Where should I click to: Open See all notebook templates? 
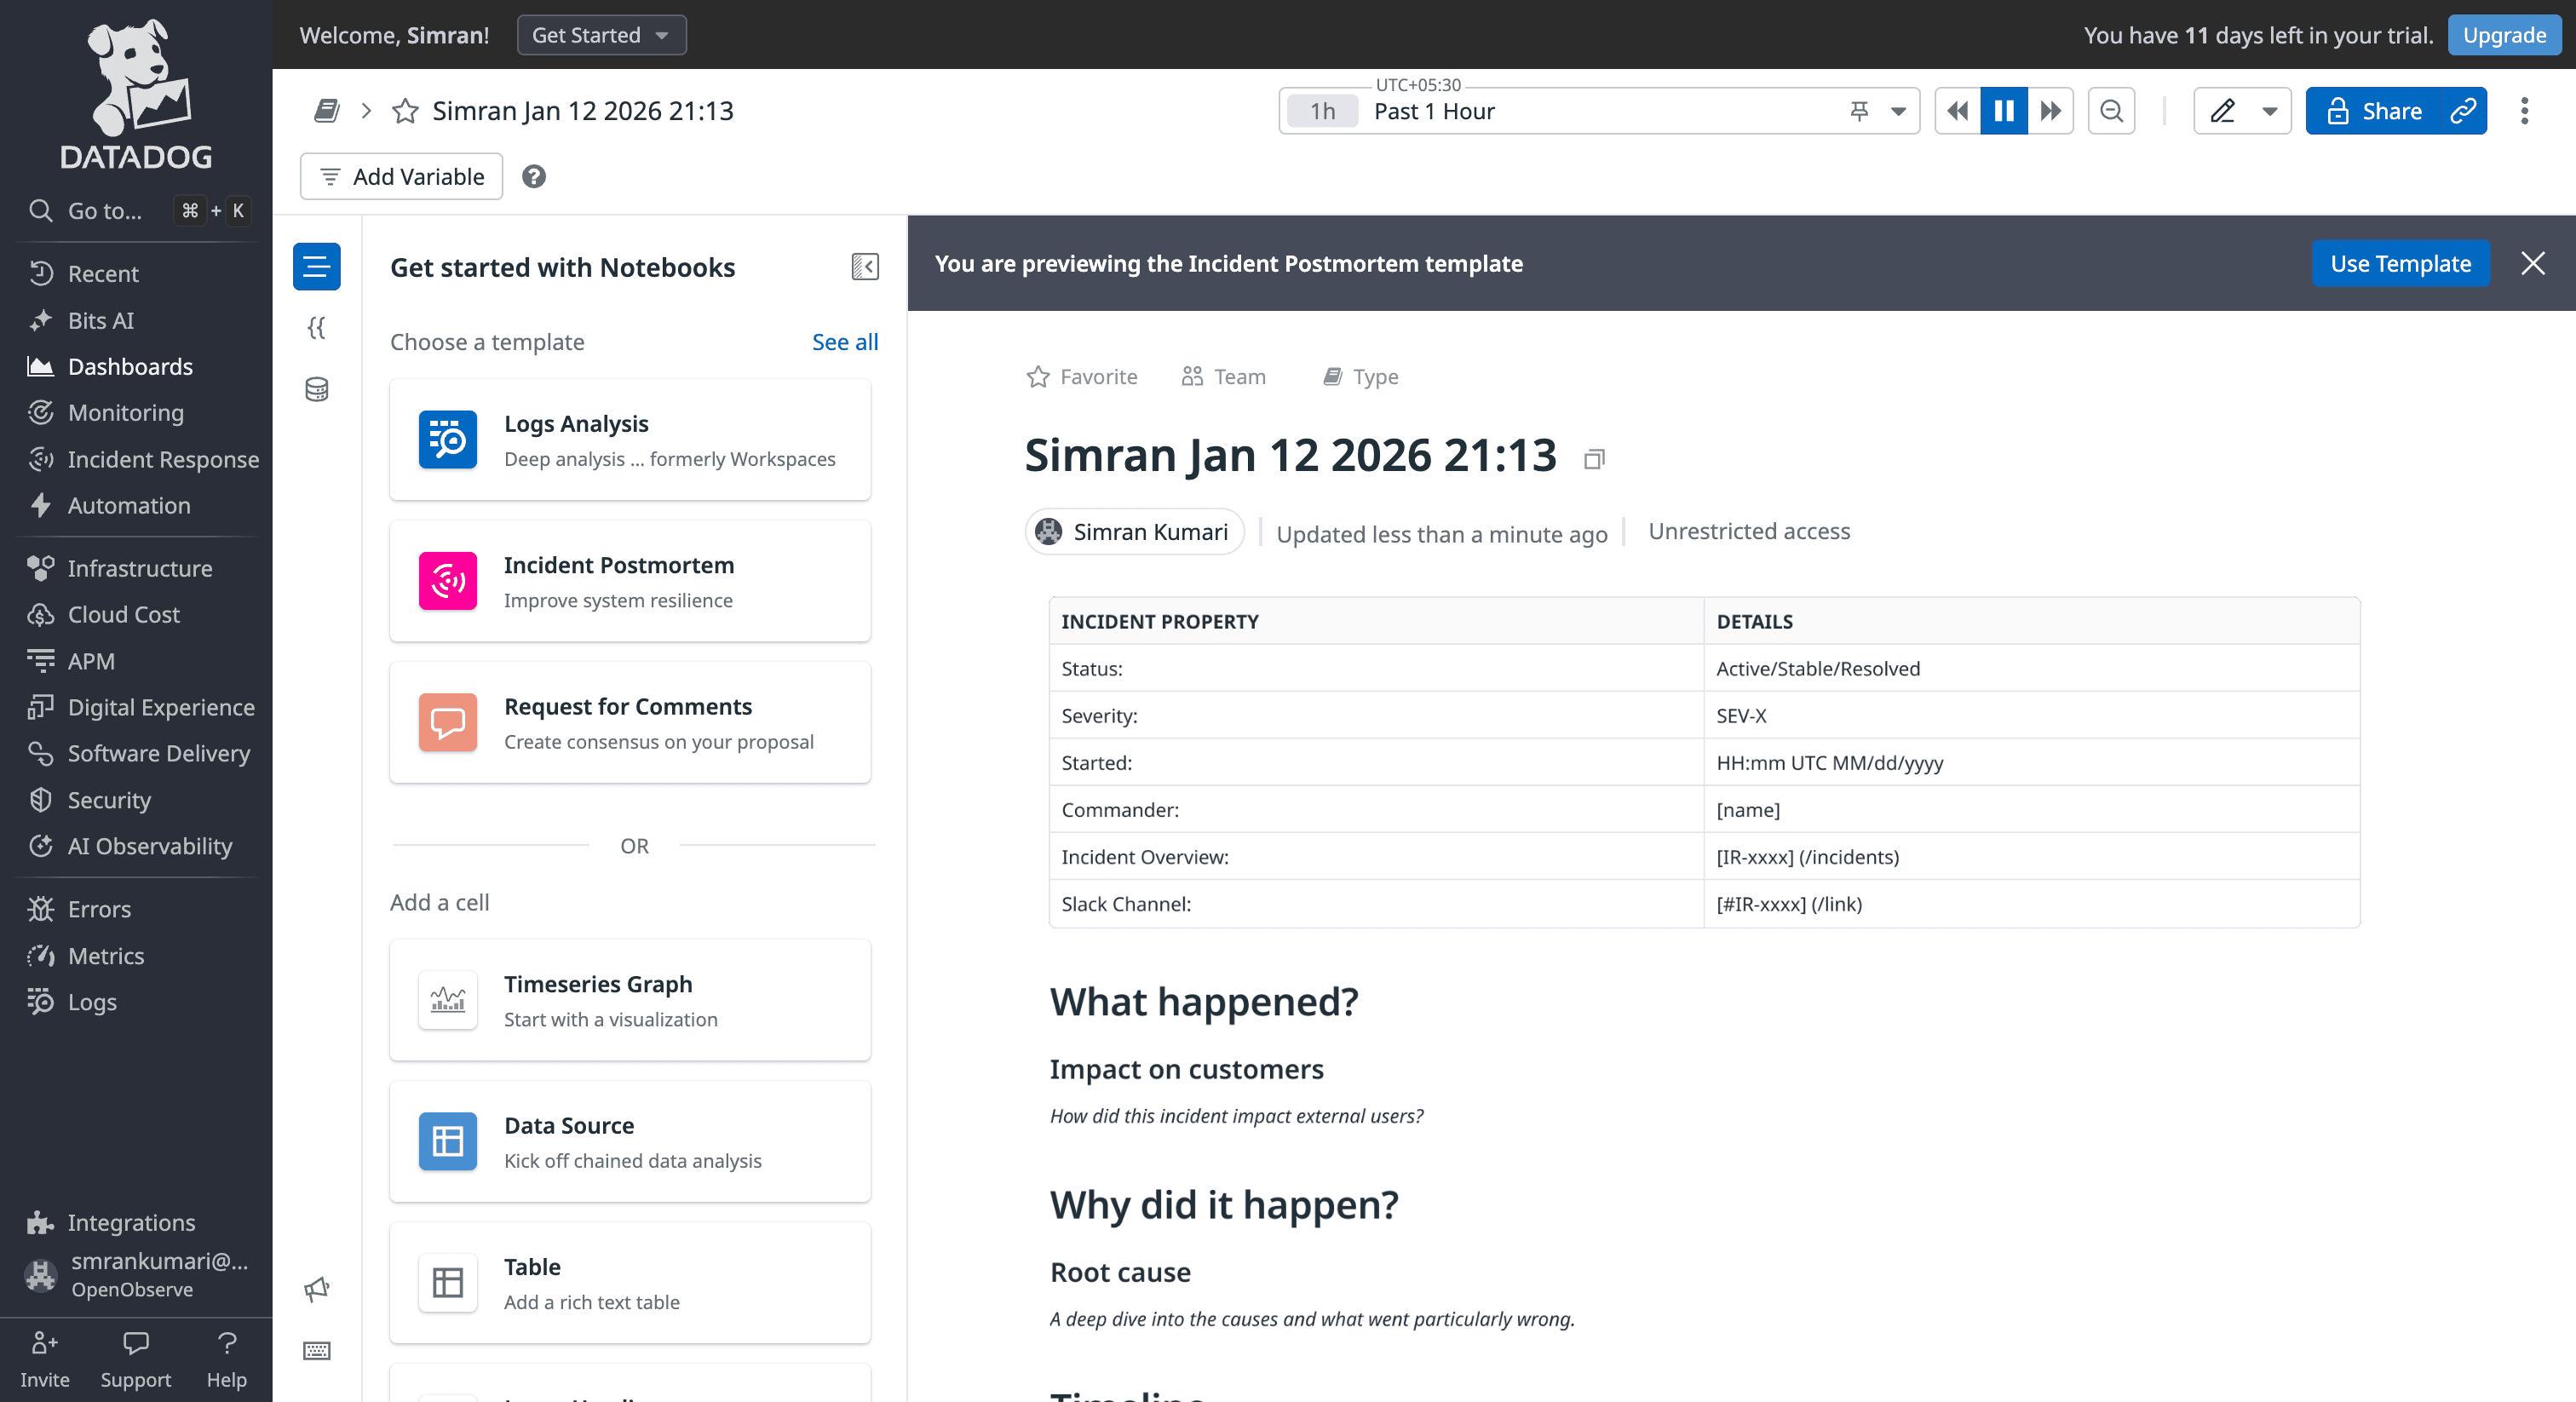coord(845,341)
